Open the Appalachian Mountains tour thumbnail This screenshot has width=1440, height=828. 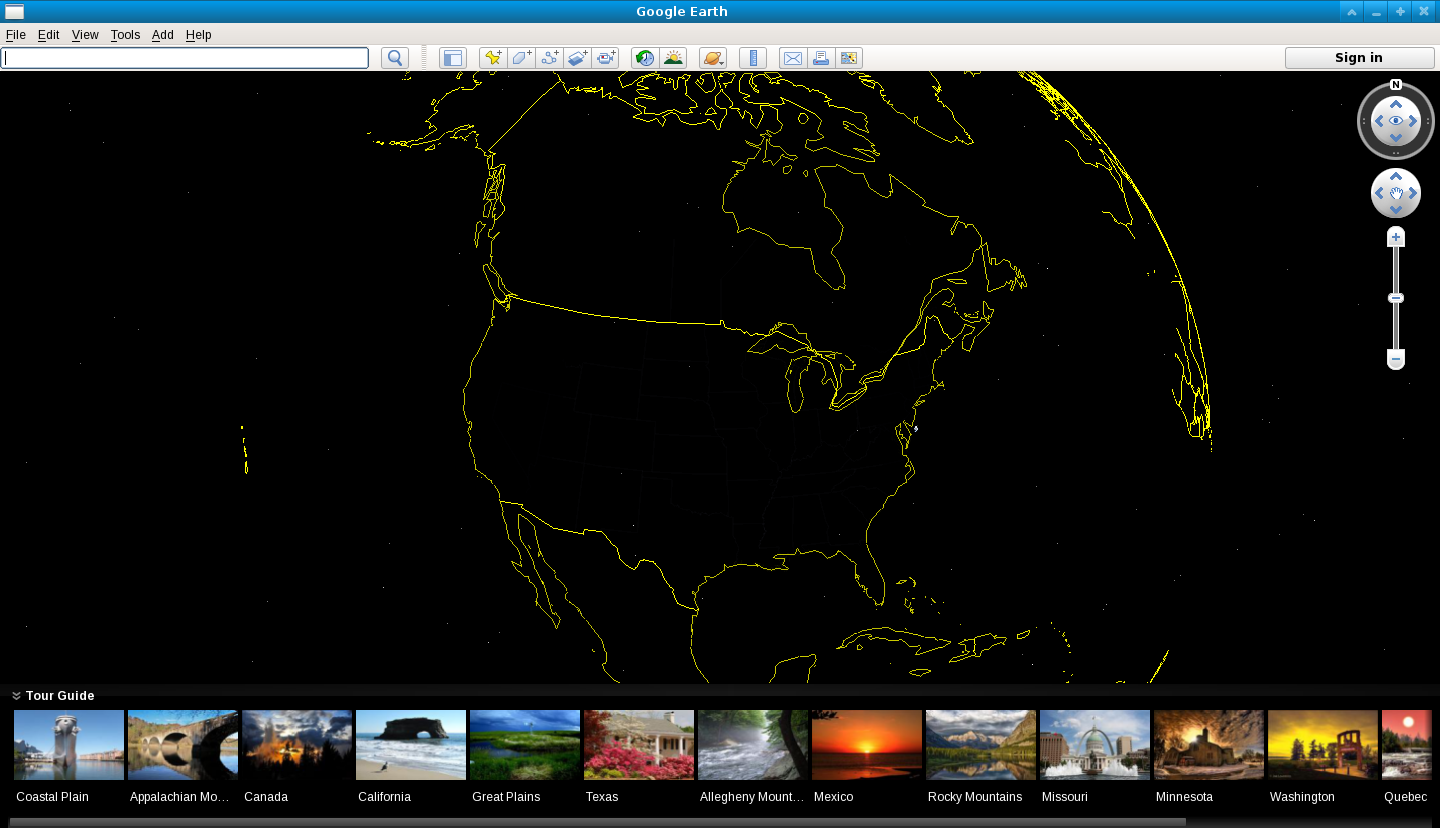183,745
